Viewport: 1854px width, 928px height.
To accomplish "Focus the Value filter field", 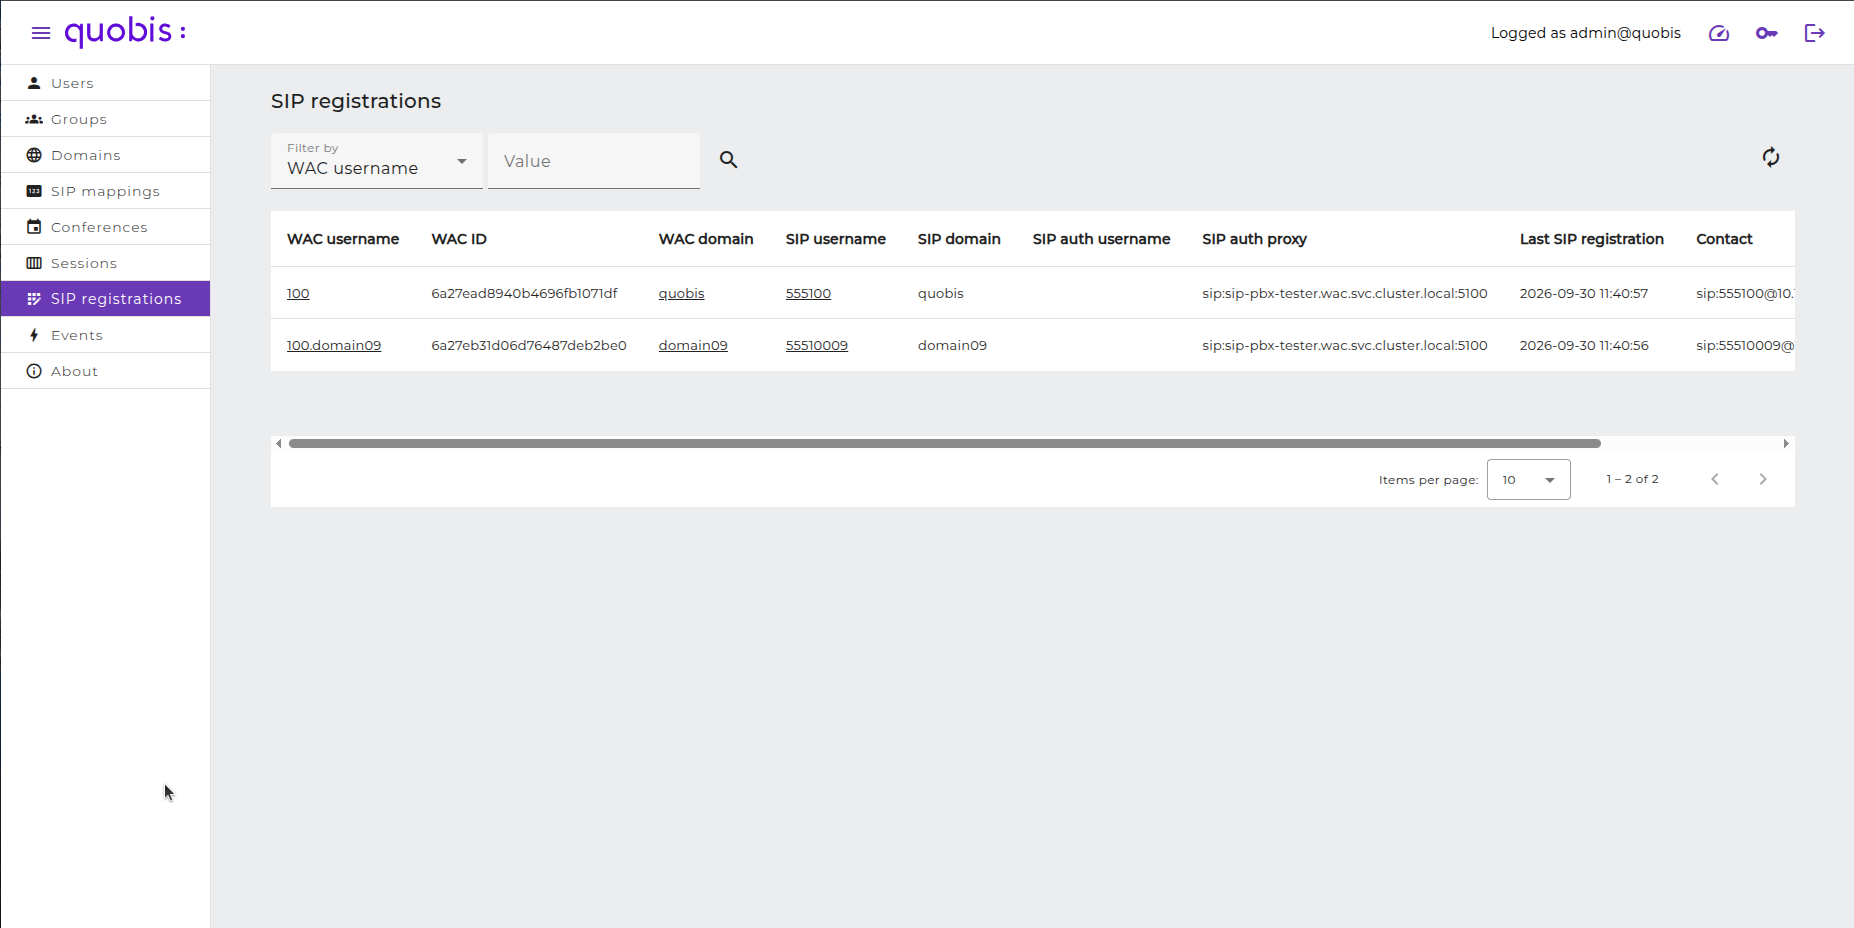I will (594, 161).
